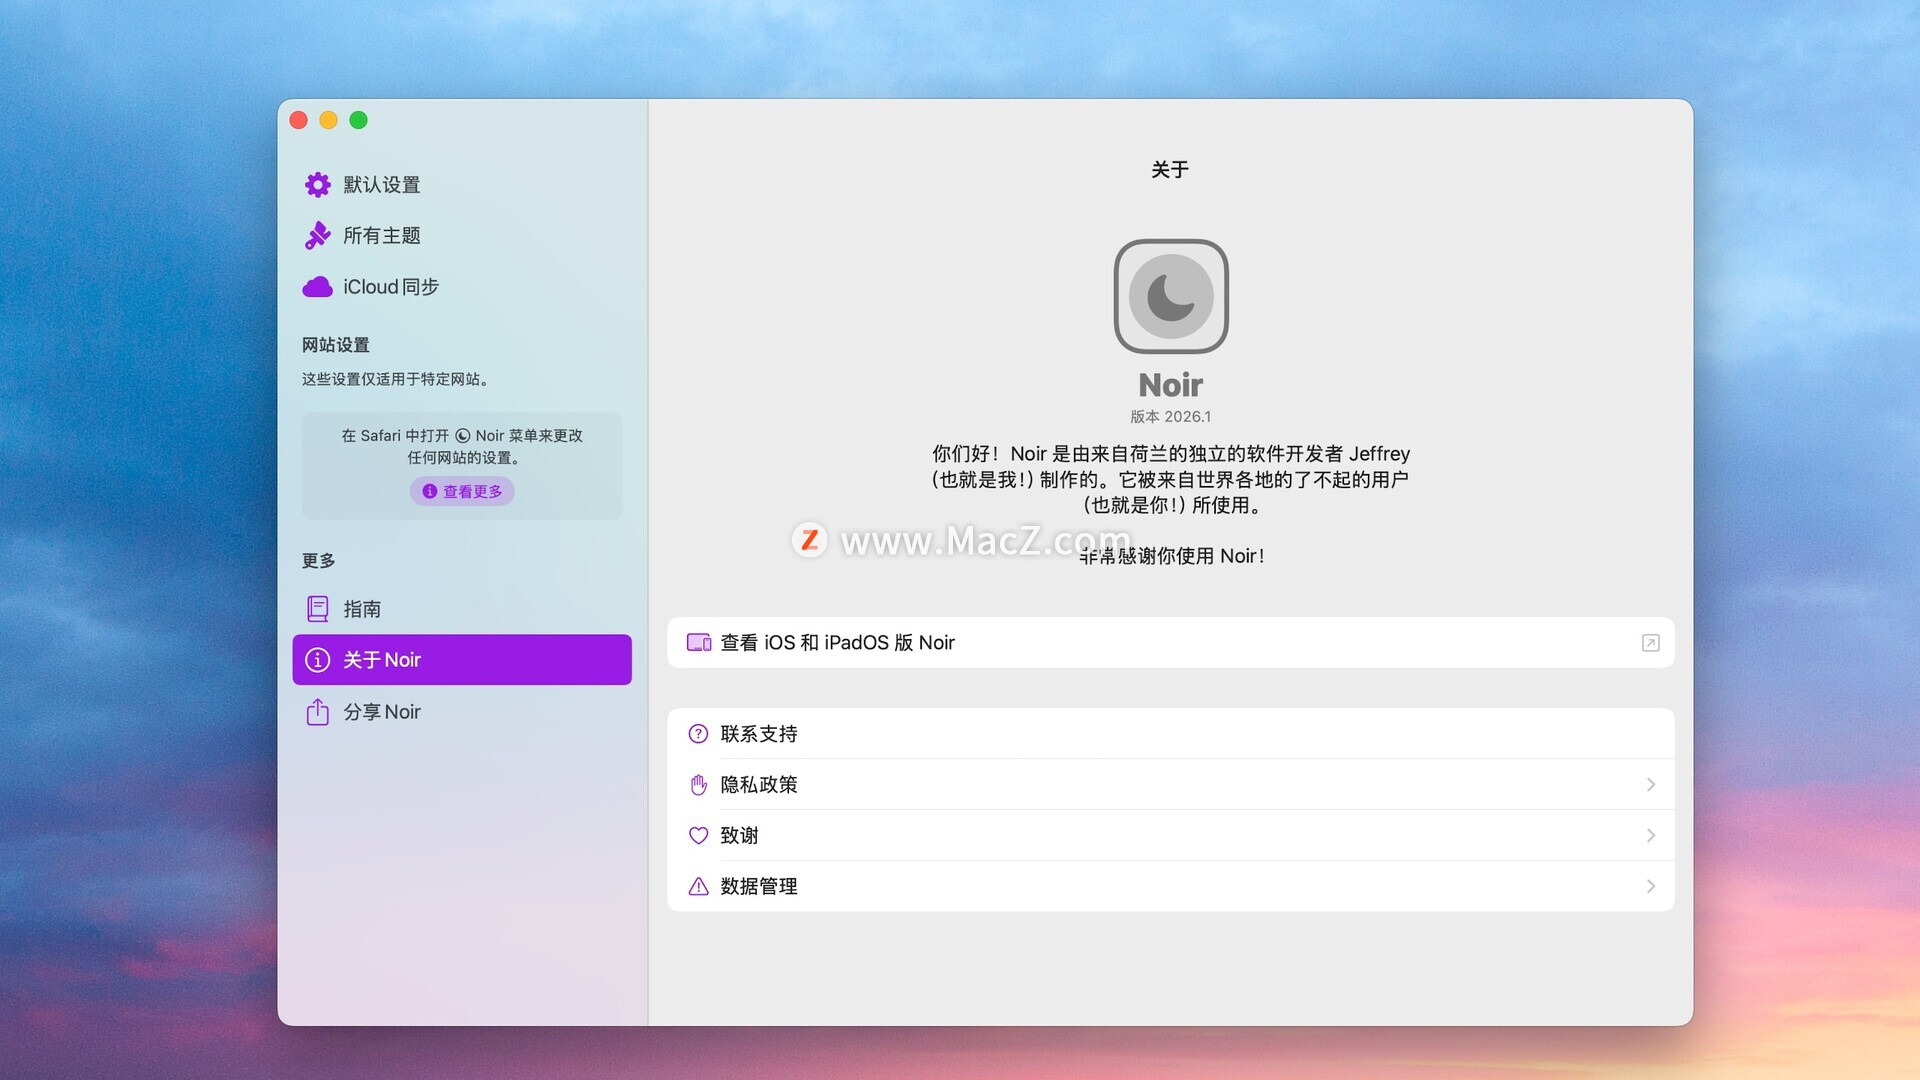Click the Noir moon app icon

[1170, 296]
